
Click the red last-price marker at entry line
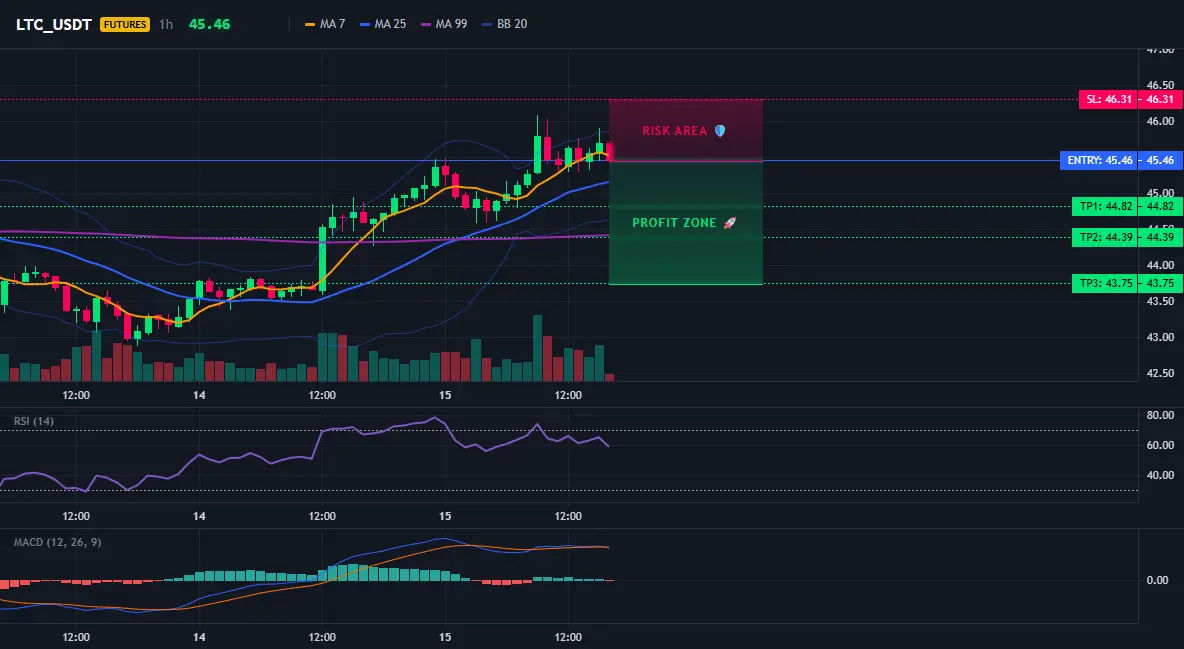pyautogui.click(x=609, y=151)
